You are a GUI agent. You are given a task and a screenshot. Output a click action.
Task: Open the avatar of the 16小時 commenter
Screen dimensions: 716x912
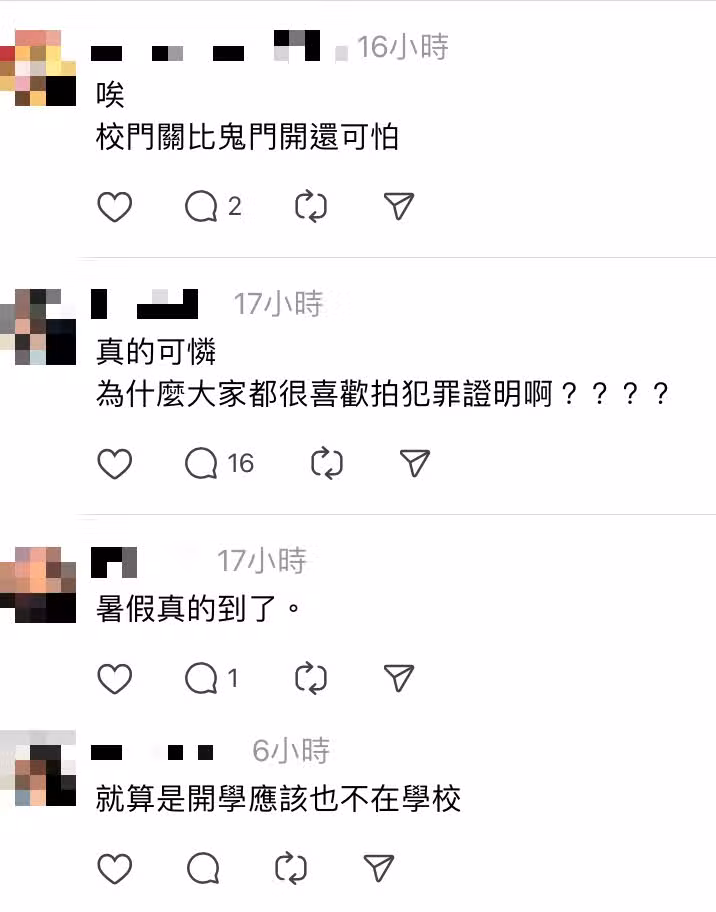[x=38, y=68]
